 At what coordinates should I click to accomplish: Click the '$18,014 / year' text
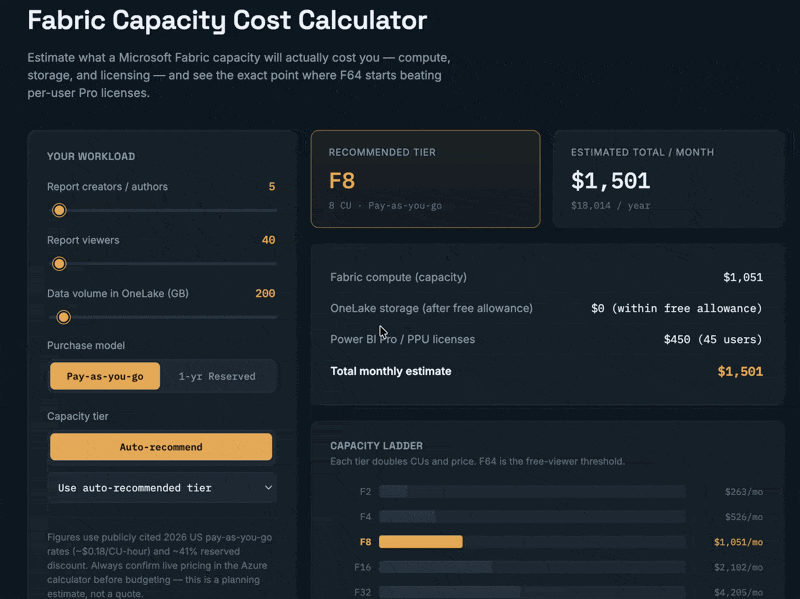pos(610,206)
